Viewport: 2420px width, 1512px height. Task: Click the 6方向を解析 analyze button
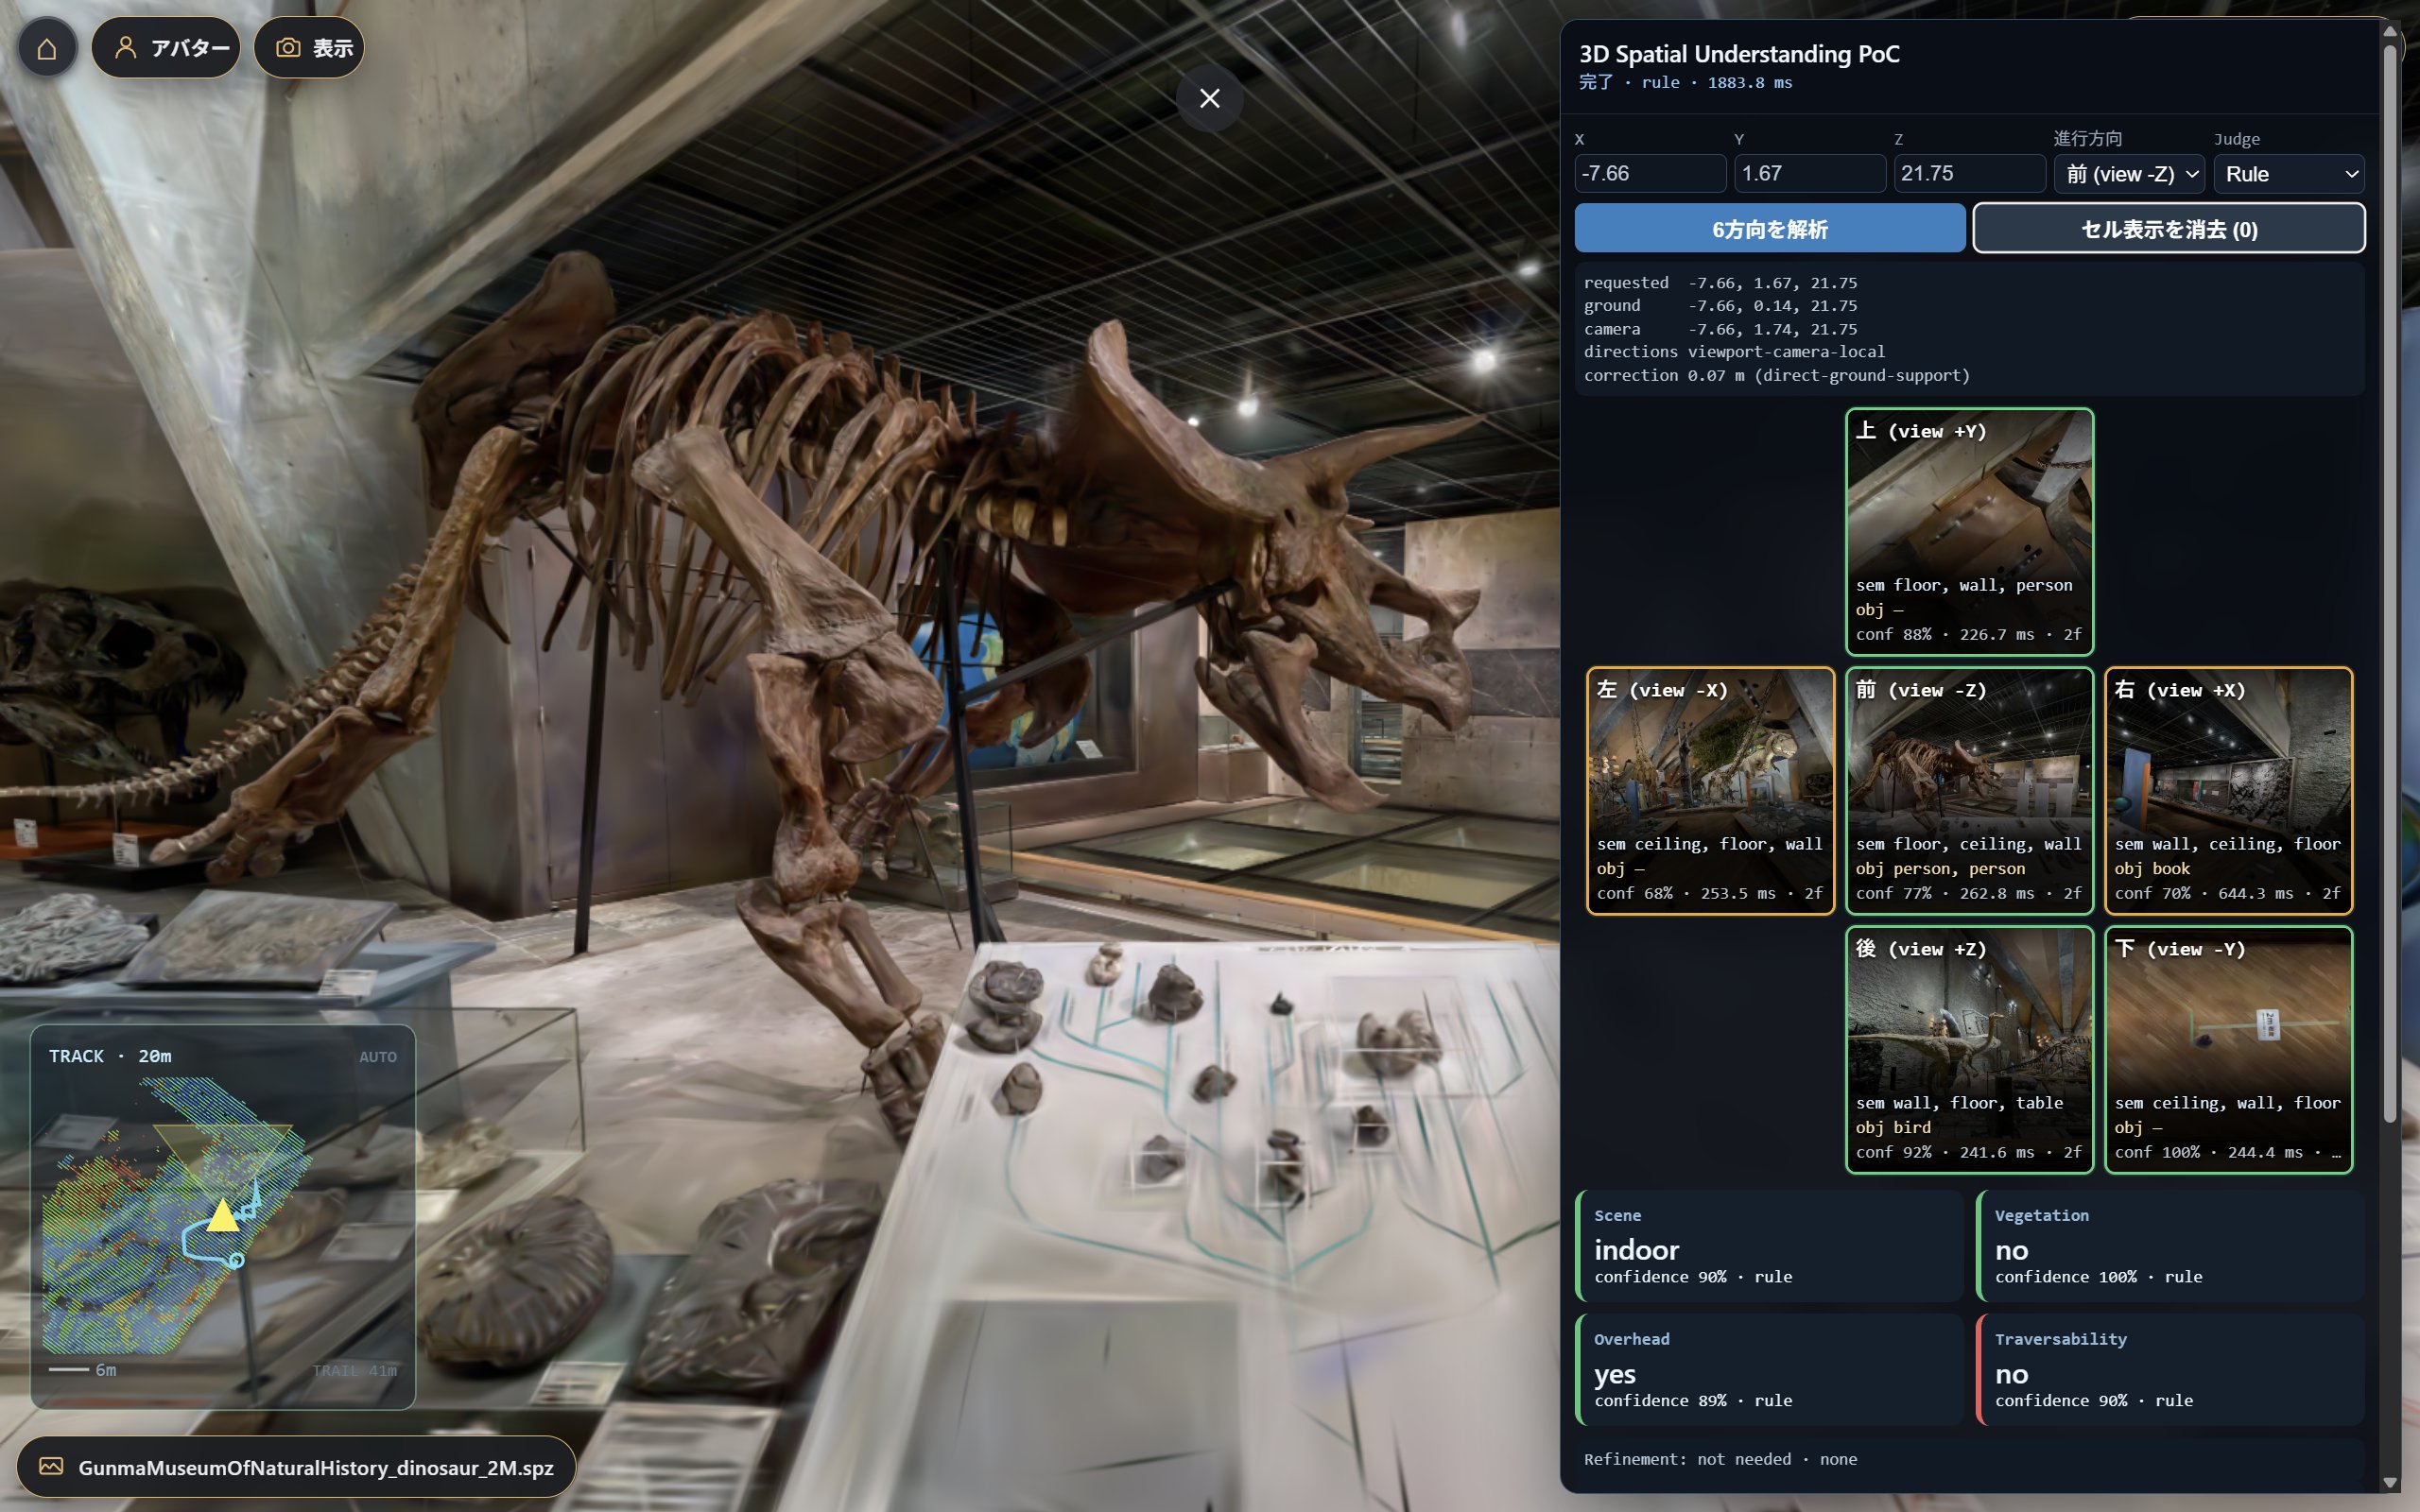pyautogui.click(x=1770, y=229)
